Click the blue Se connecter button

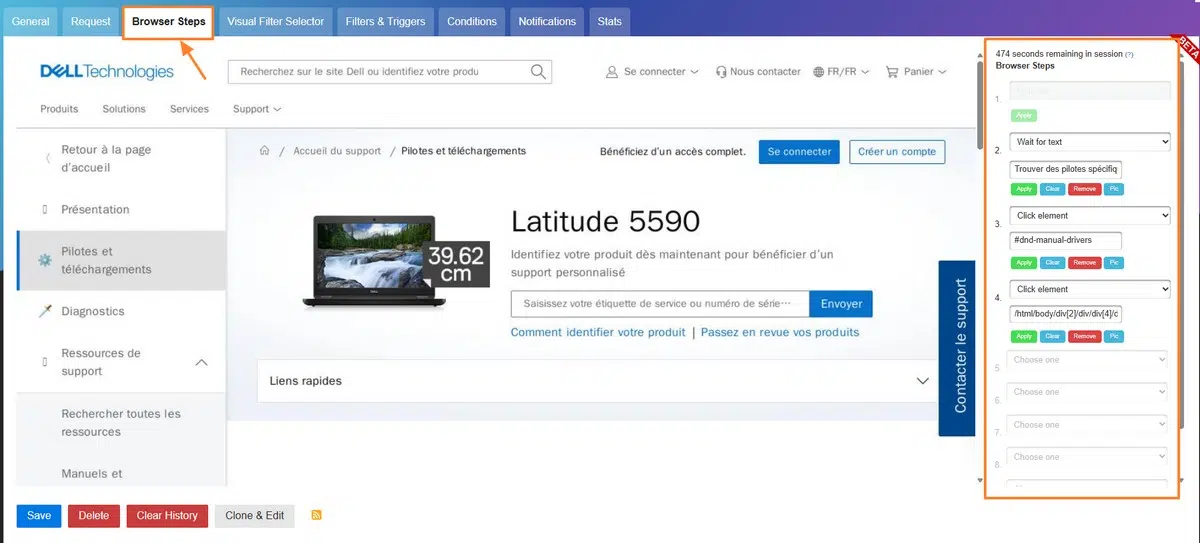[x=800, y=151]
